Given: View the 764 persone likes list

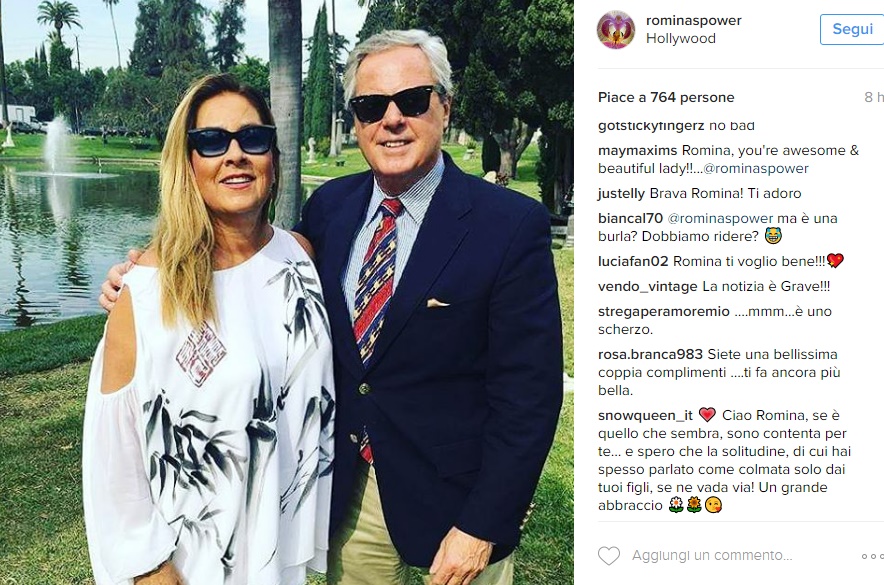Looking at the screenshot, I should click(692, 98).
